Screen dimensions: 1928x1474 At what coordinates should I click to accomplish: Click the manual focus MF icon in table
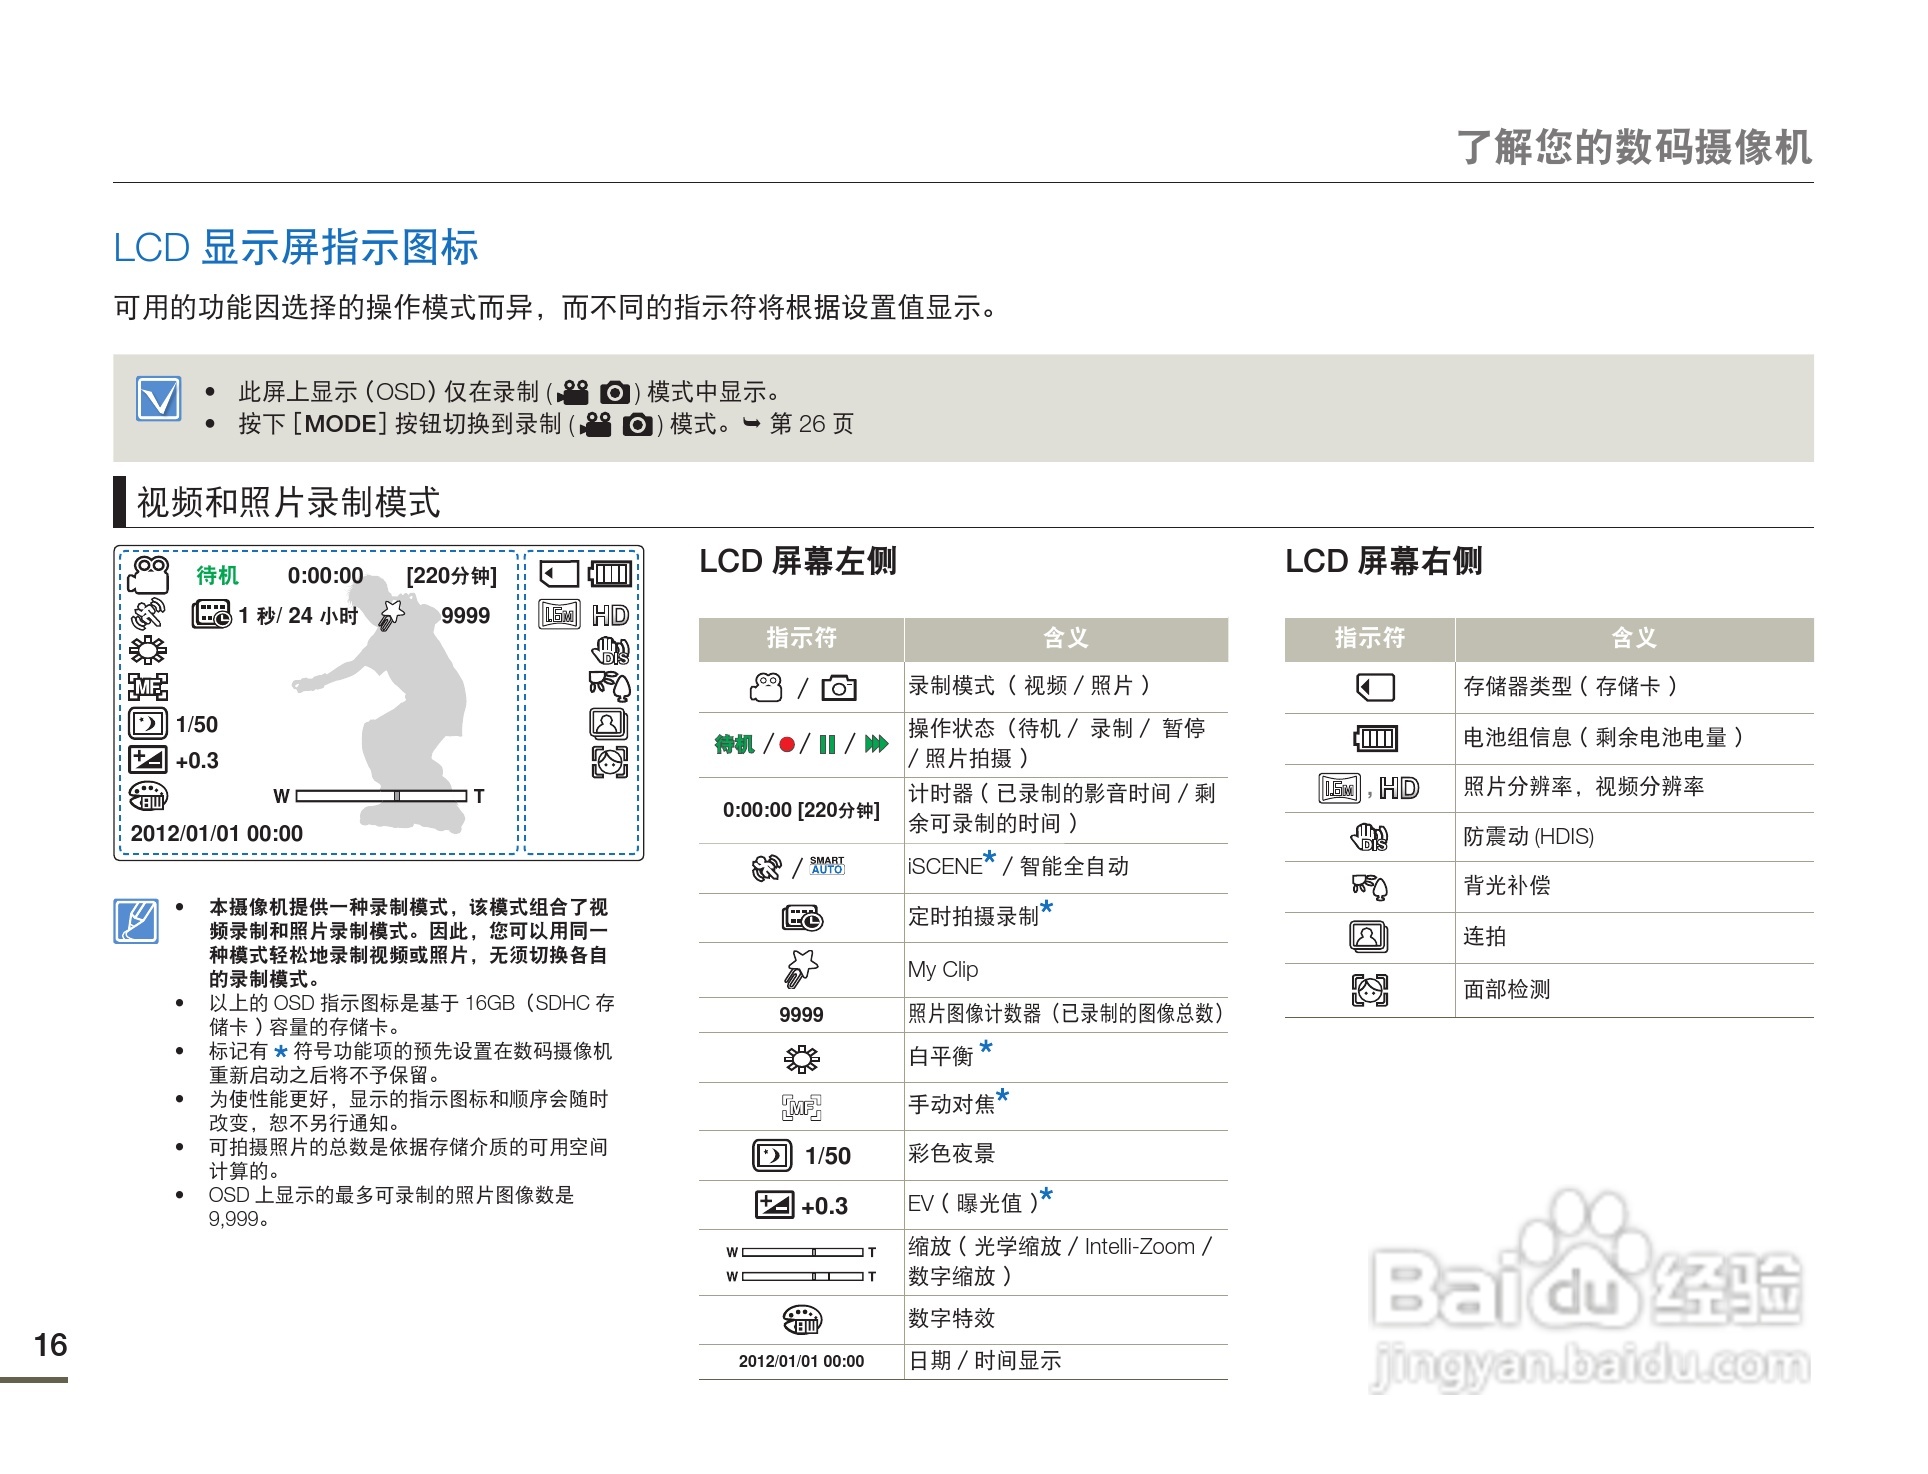pyautogui.click(x=801, y=1107)
